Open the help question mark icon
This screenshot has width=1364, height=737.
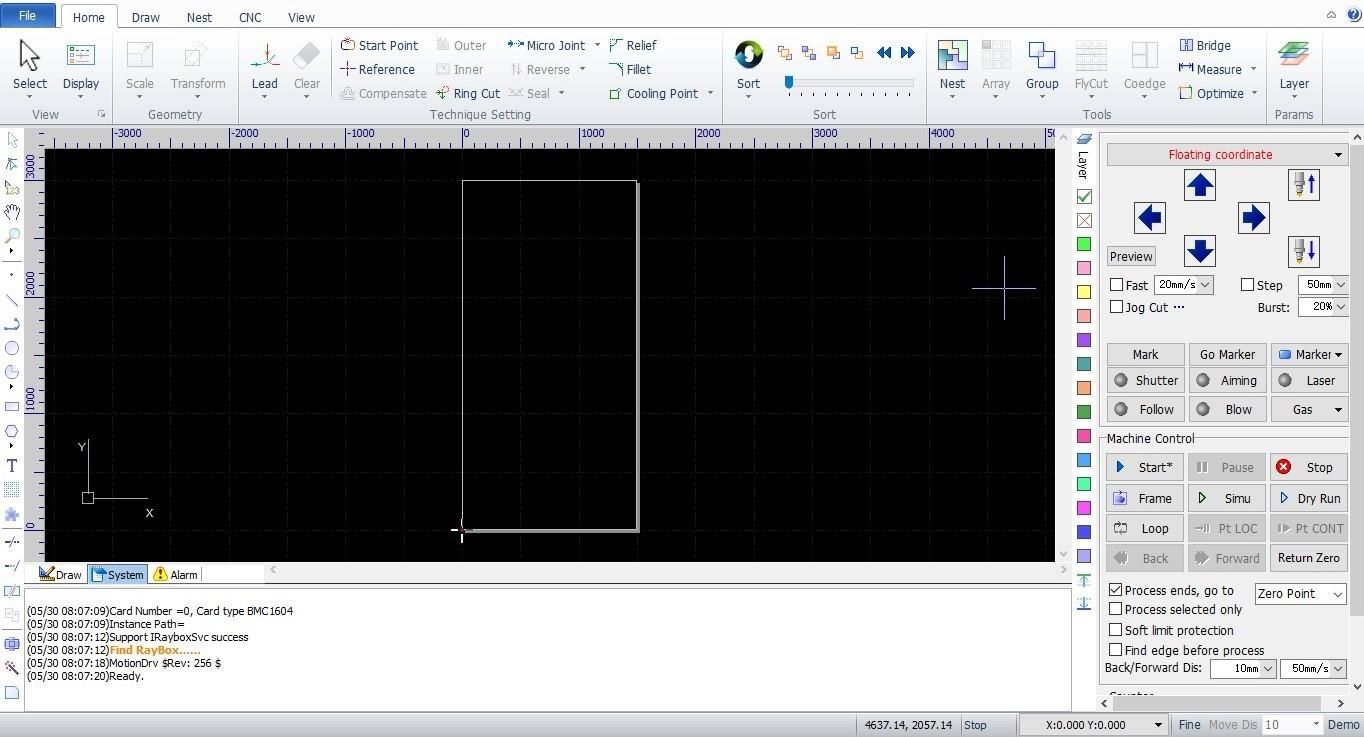pyautogui.click(x=1354, y=15)
